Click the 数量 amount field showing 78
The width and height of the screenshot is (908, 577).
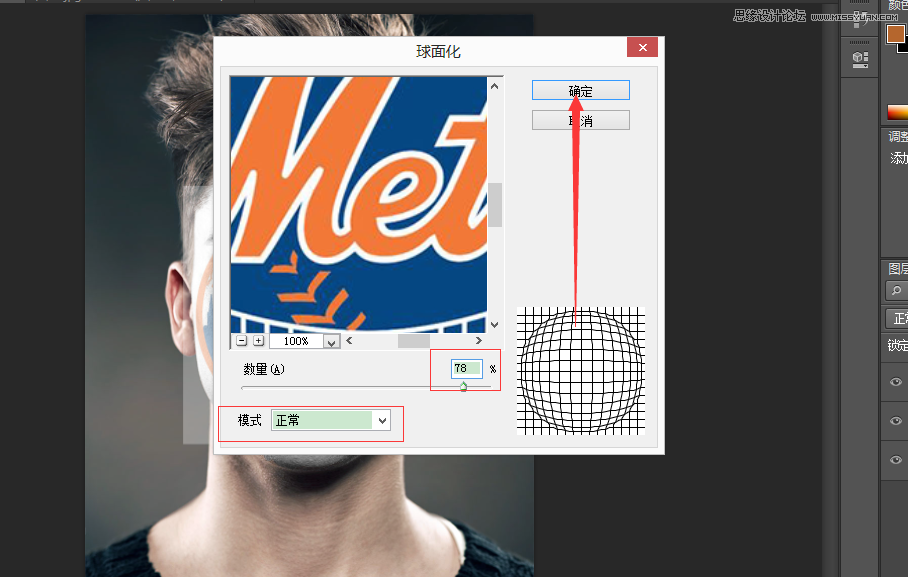pos(467,368)
